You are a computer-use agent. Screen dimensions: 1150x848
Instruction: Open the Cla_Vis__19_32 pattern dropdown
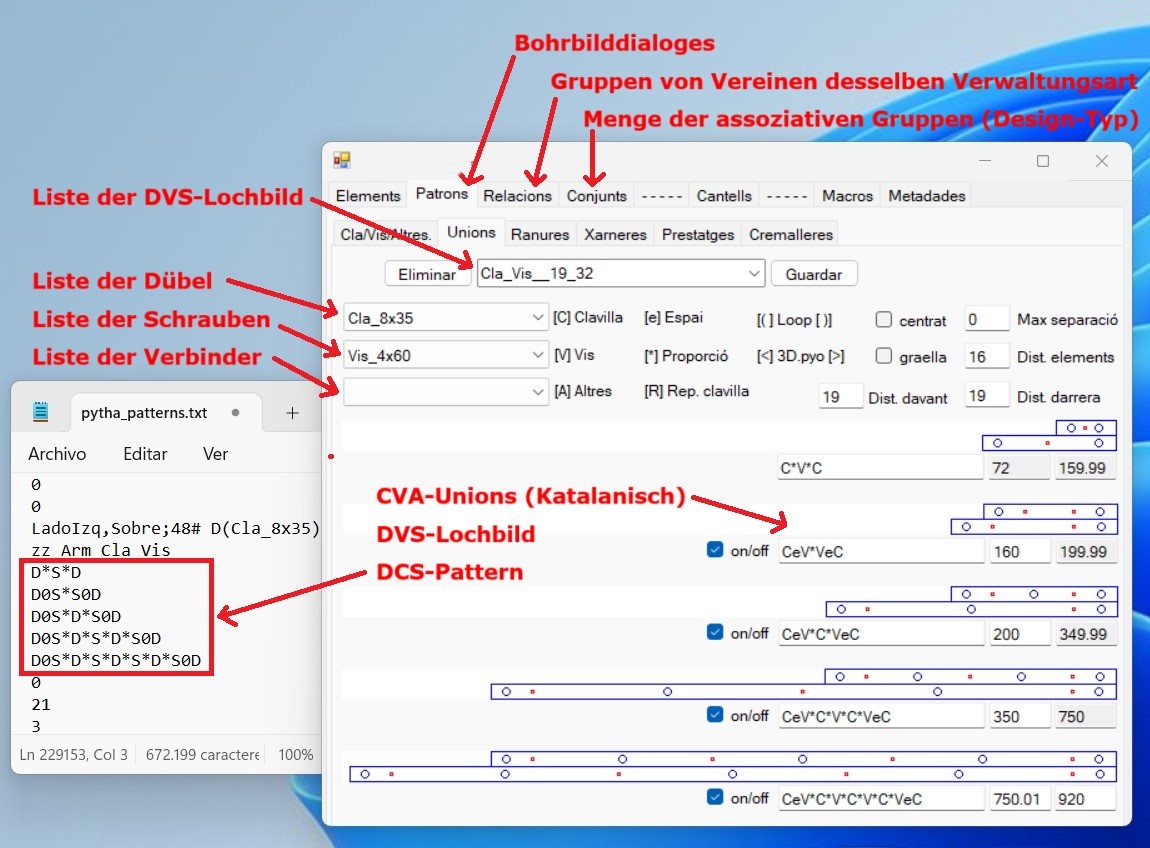(754, 274)
